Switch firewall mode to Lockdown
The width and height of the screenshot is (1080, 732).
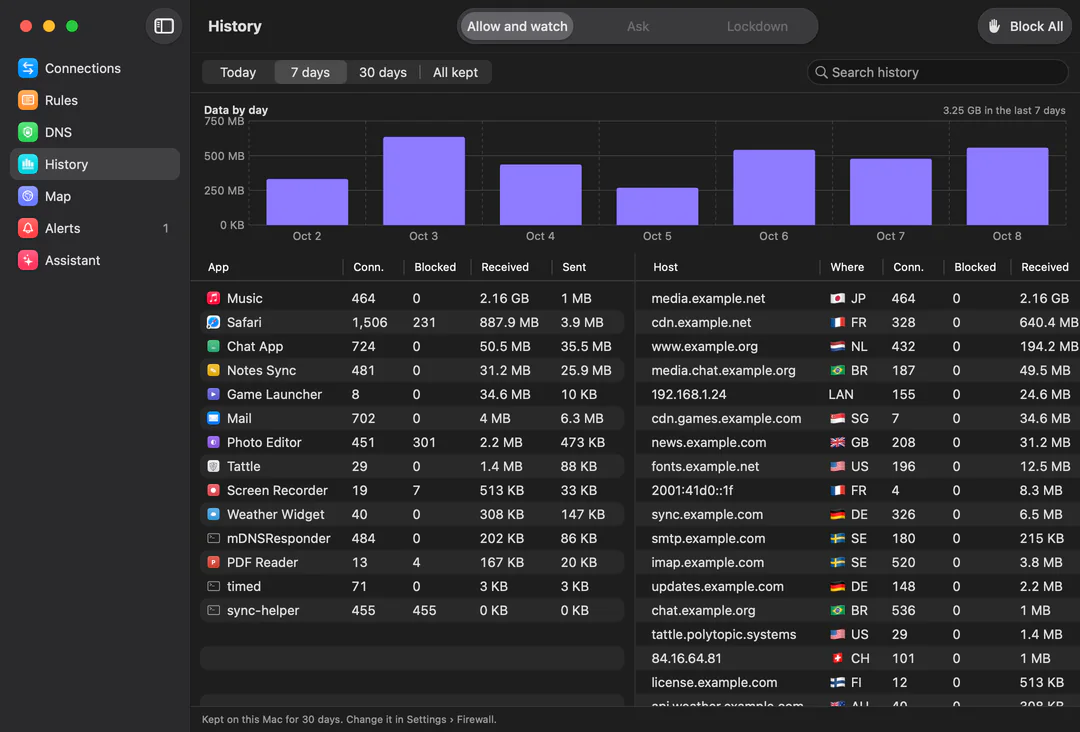757,26
